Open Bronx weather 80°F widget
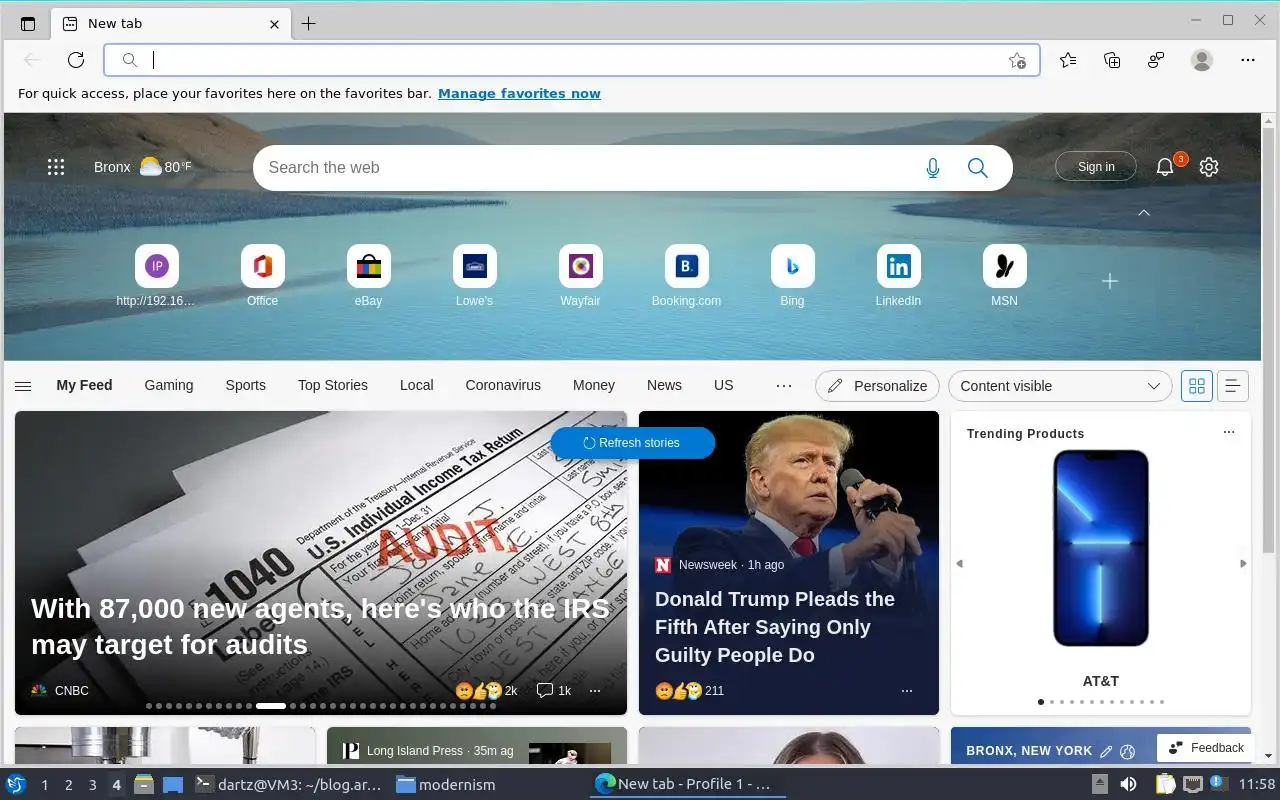This screenshot has width=1280, height=800. [x=143, y=167]
